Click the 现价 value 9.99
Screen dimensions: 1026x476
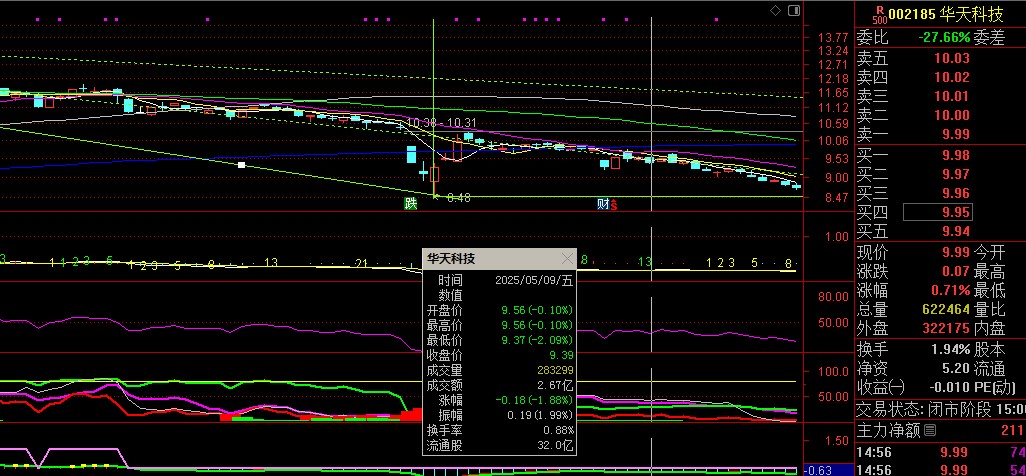pos(955,252)
